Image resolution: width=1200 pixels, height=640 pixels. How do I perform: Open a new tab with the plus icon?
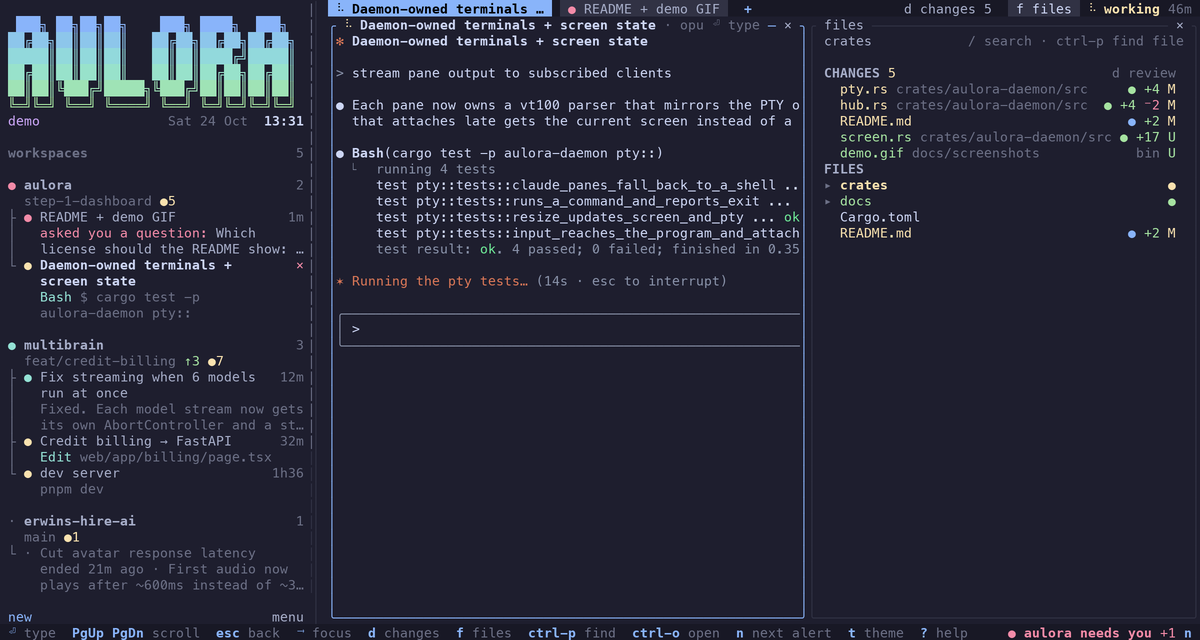(748, 9)
